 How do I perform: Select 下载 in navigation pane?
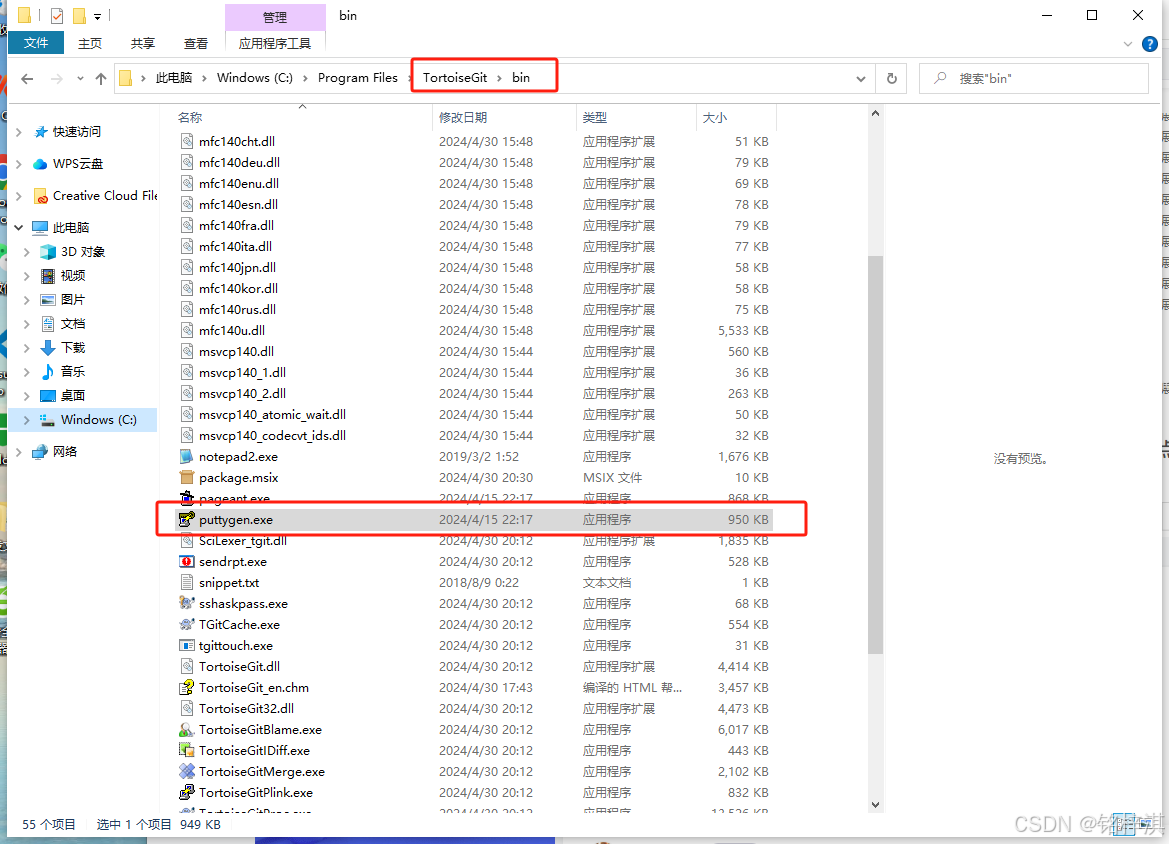pos(73,347)
